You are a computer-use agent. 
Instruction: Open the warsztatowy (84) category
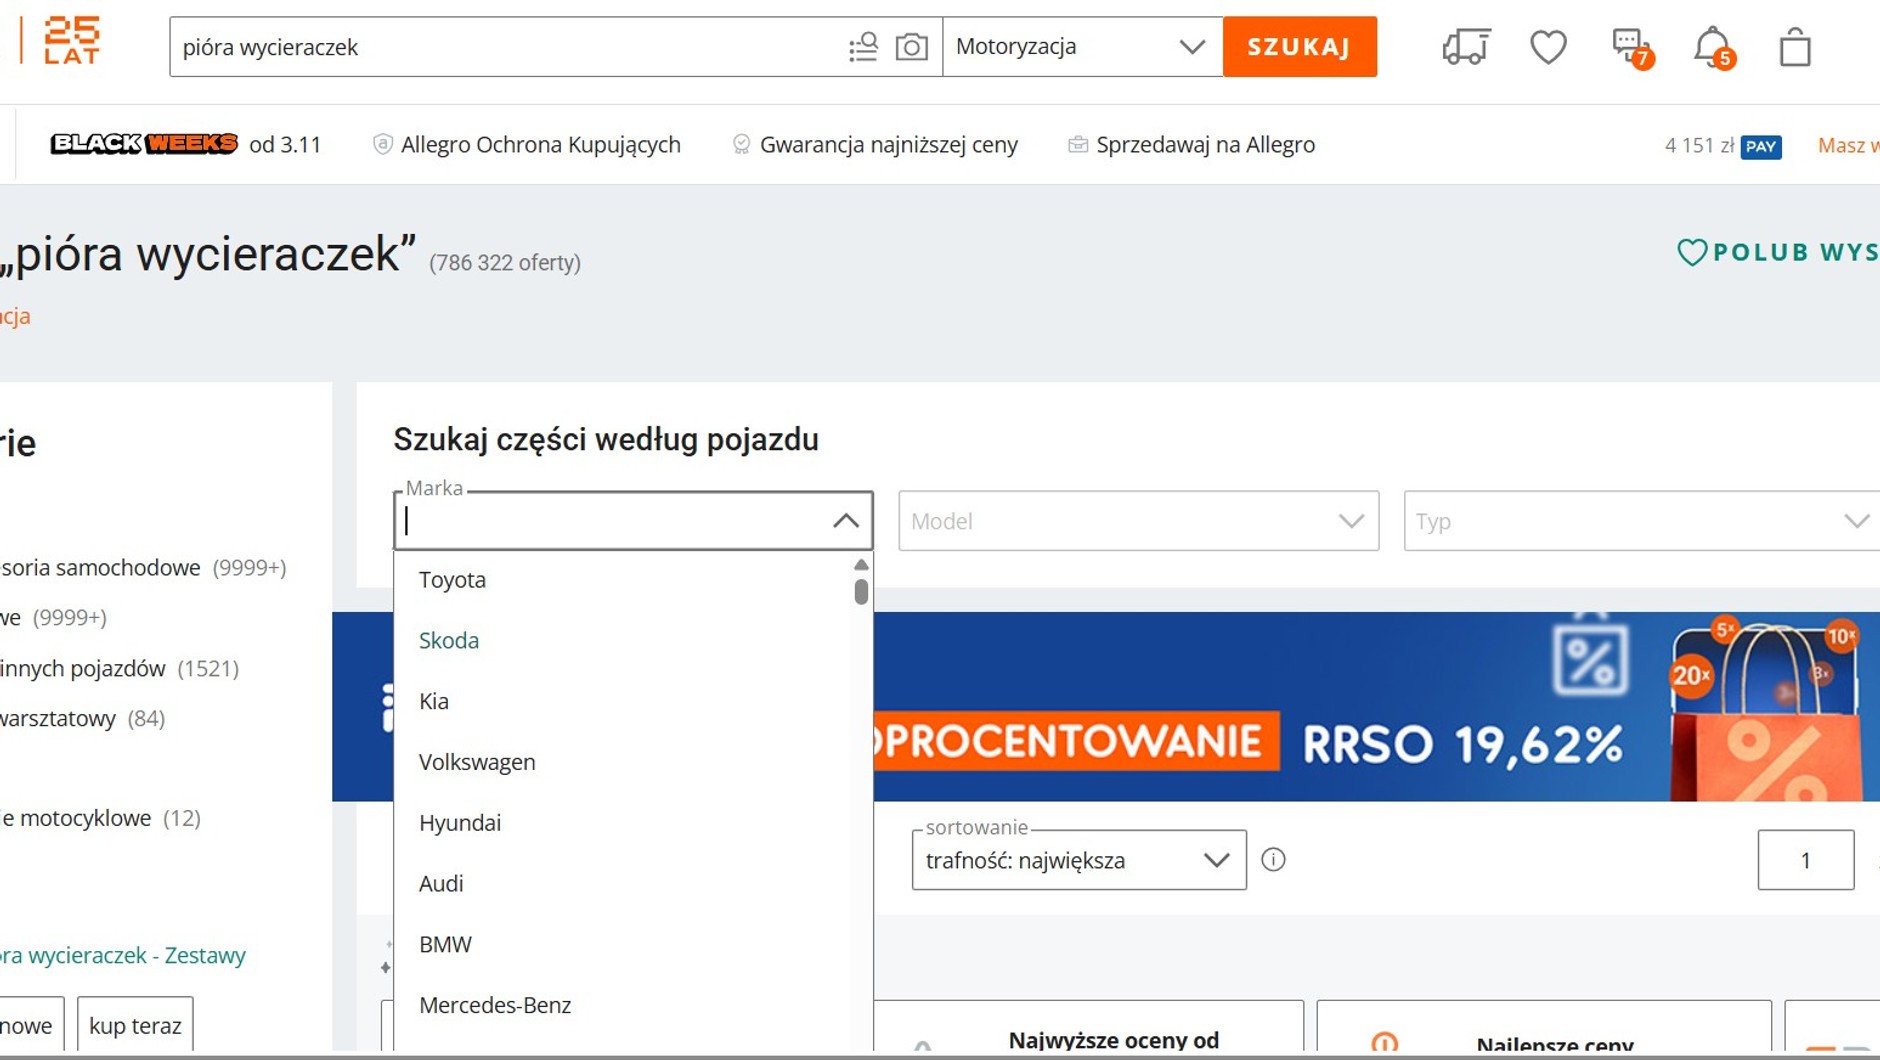click(x=82, y=719)
